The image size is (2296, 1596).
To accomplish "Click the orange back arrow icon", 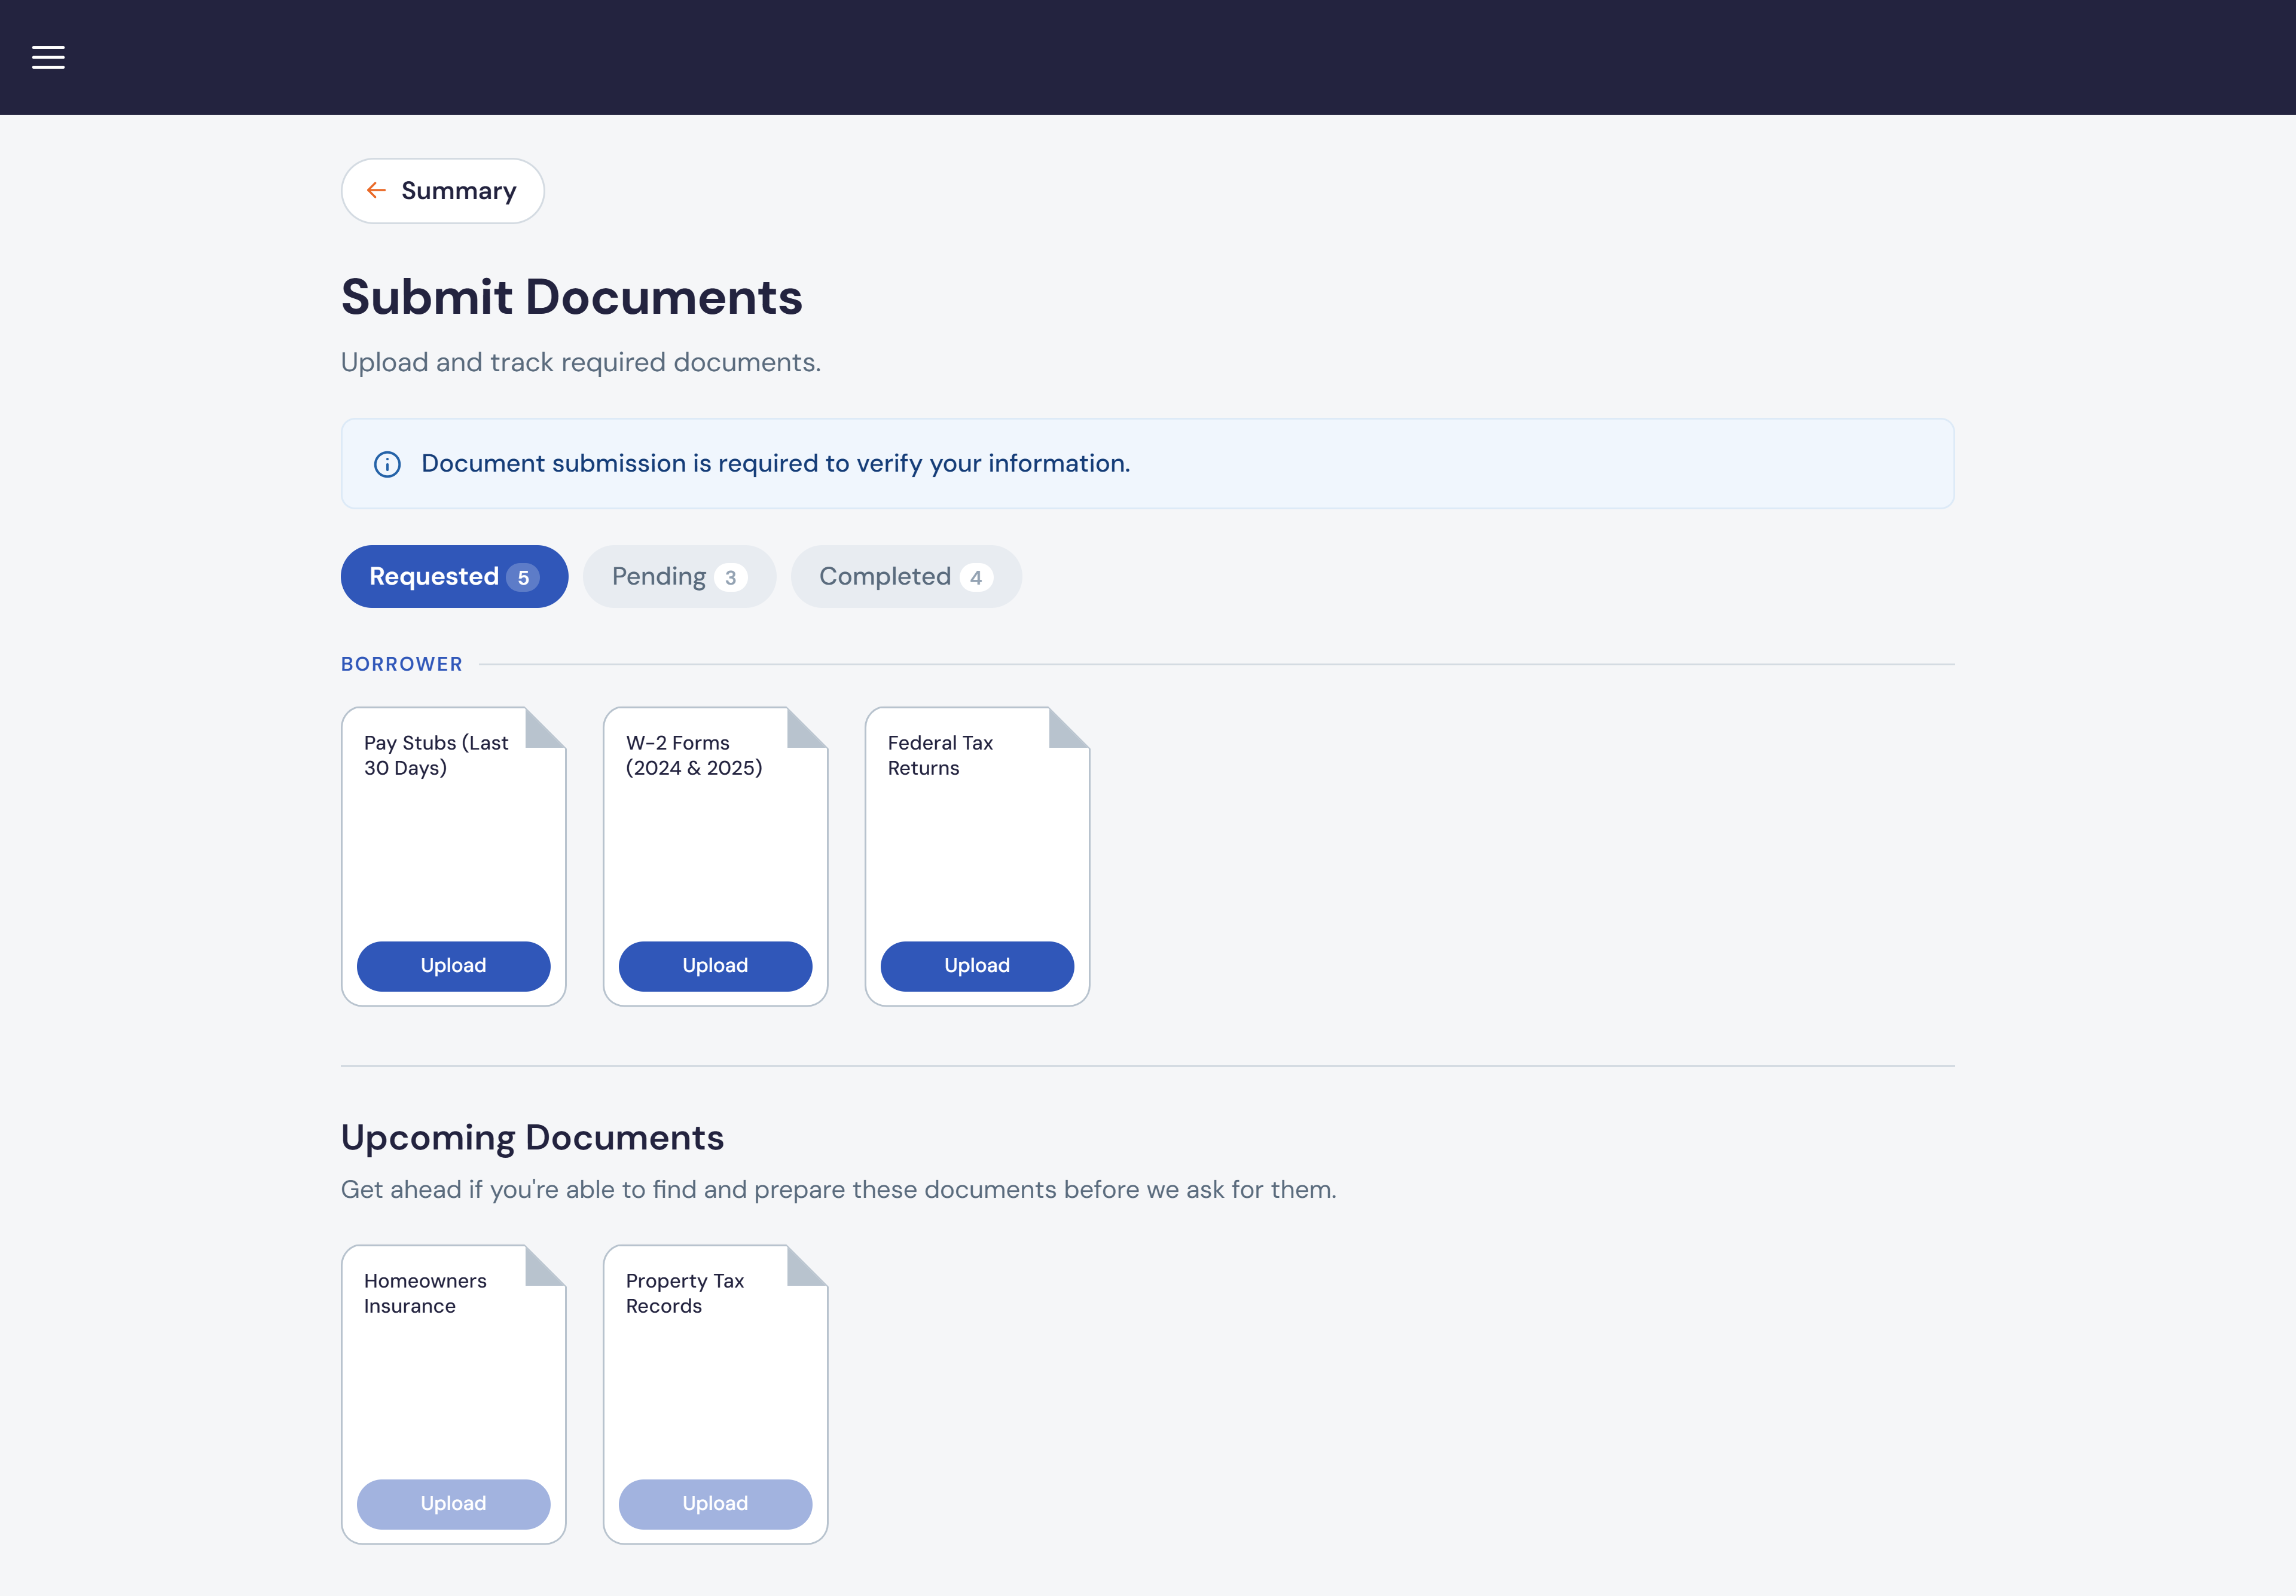I will (376, 190).
